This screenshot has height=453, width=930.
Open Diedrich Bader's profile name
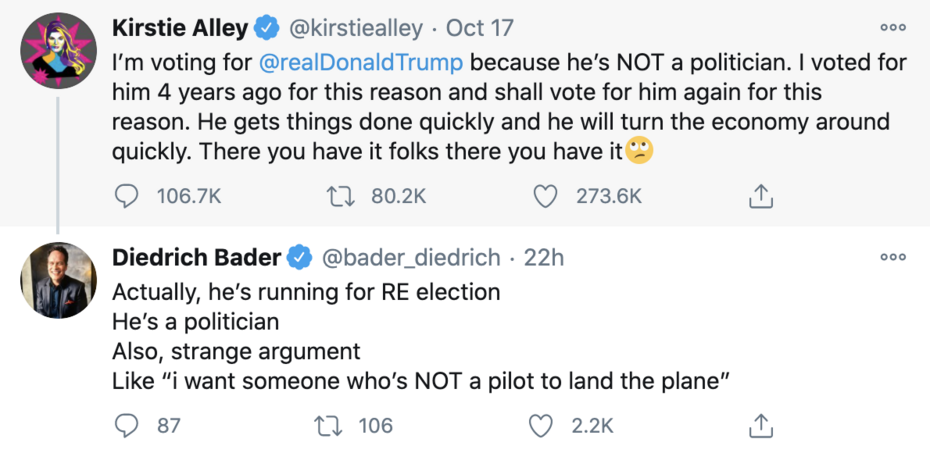click(x=196, y=258)
